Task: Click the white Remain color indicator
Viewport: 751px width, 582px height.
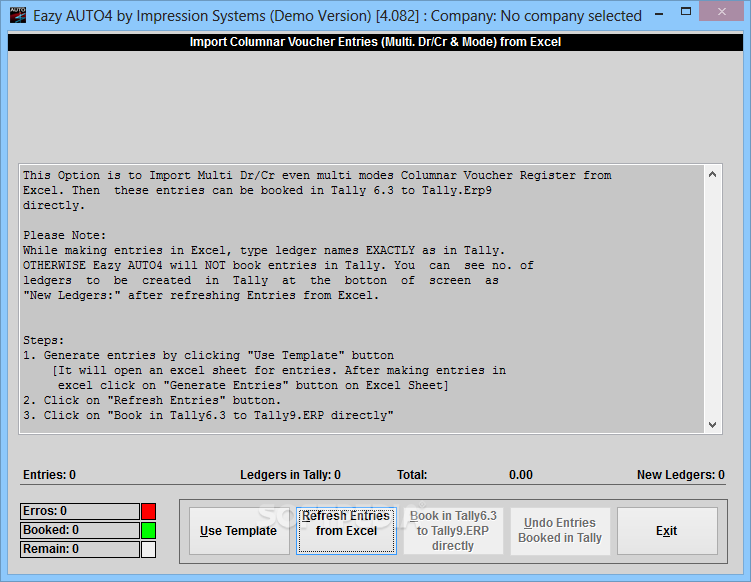Action: point(148,549)
